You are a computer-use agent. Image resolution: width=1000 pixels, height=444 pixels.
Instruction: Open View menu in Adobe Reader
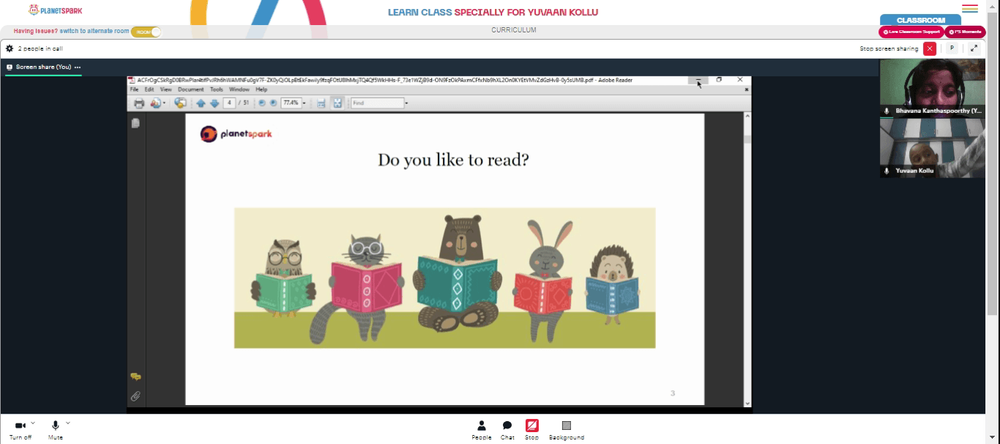pos(166,89)
